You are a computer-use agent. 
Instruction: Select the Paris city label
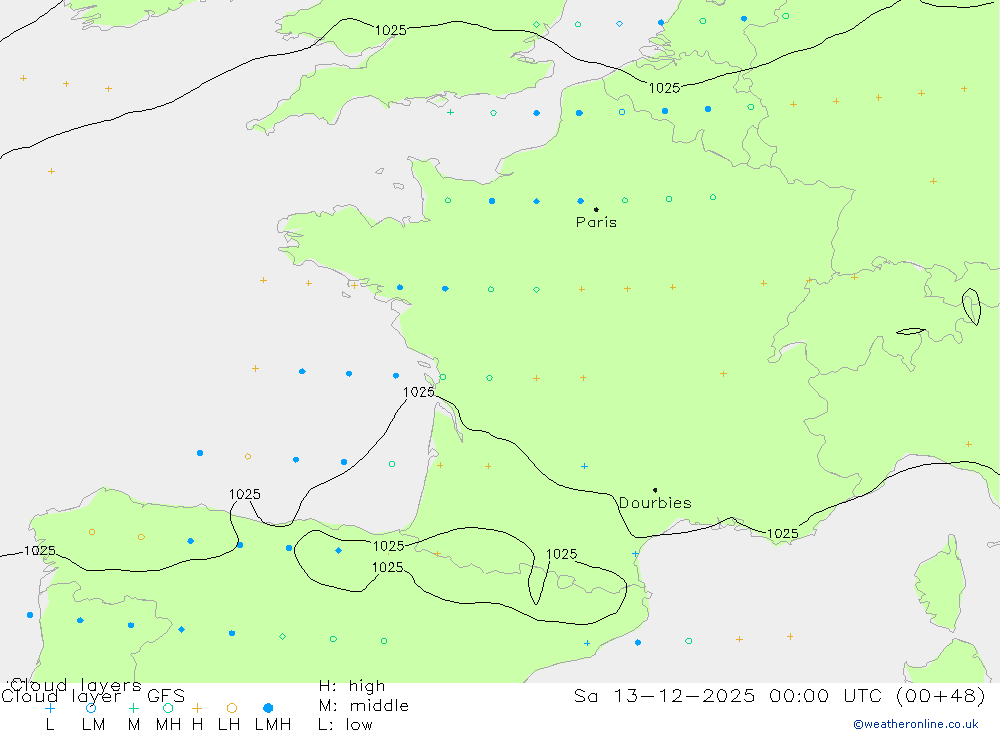click(596, 222)
